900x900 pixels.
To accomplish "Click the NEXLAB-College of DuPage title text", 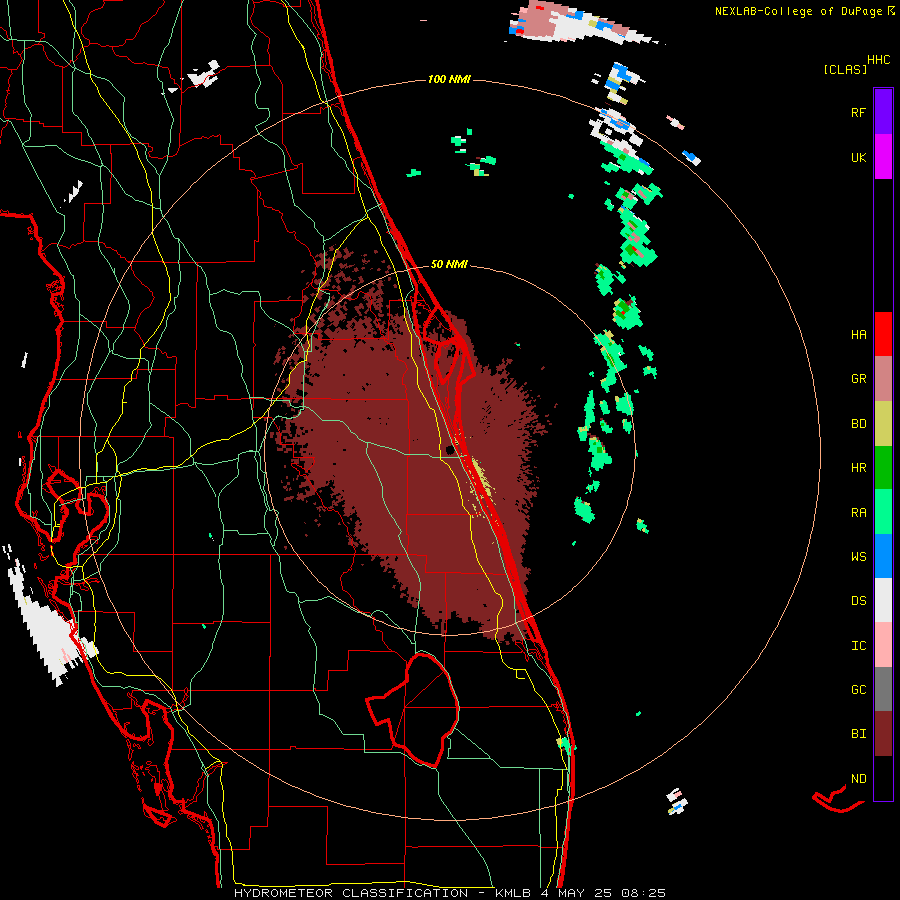I will pos(798,11).
